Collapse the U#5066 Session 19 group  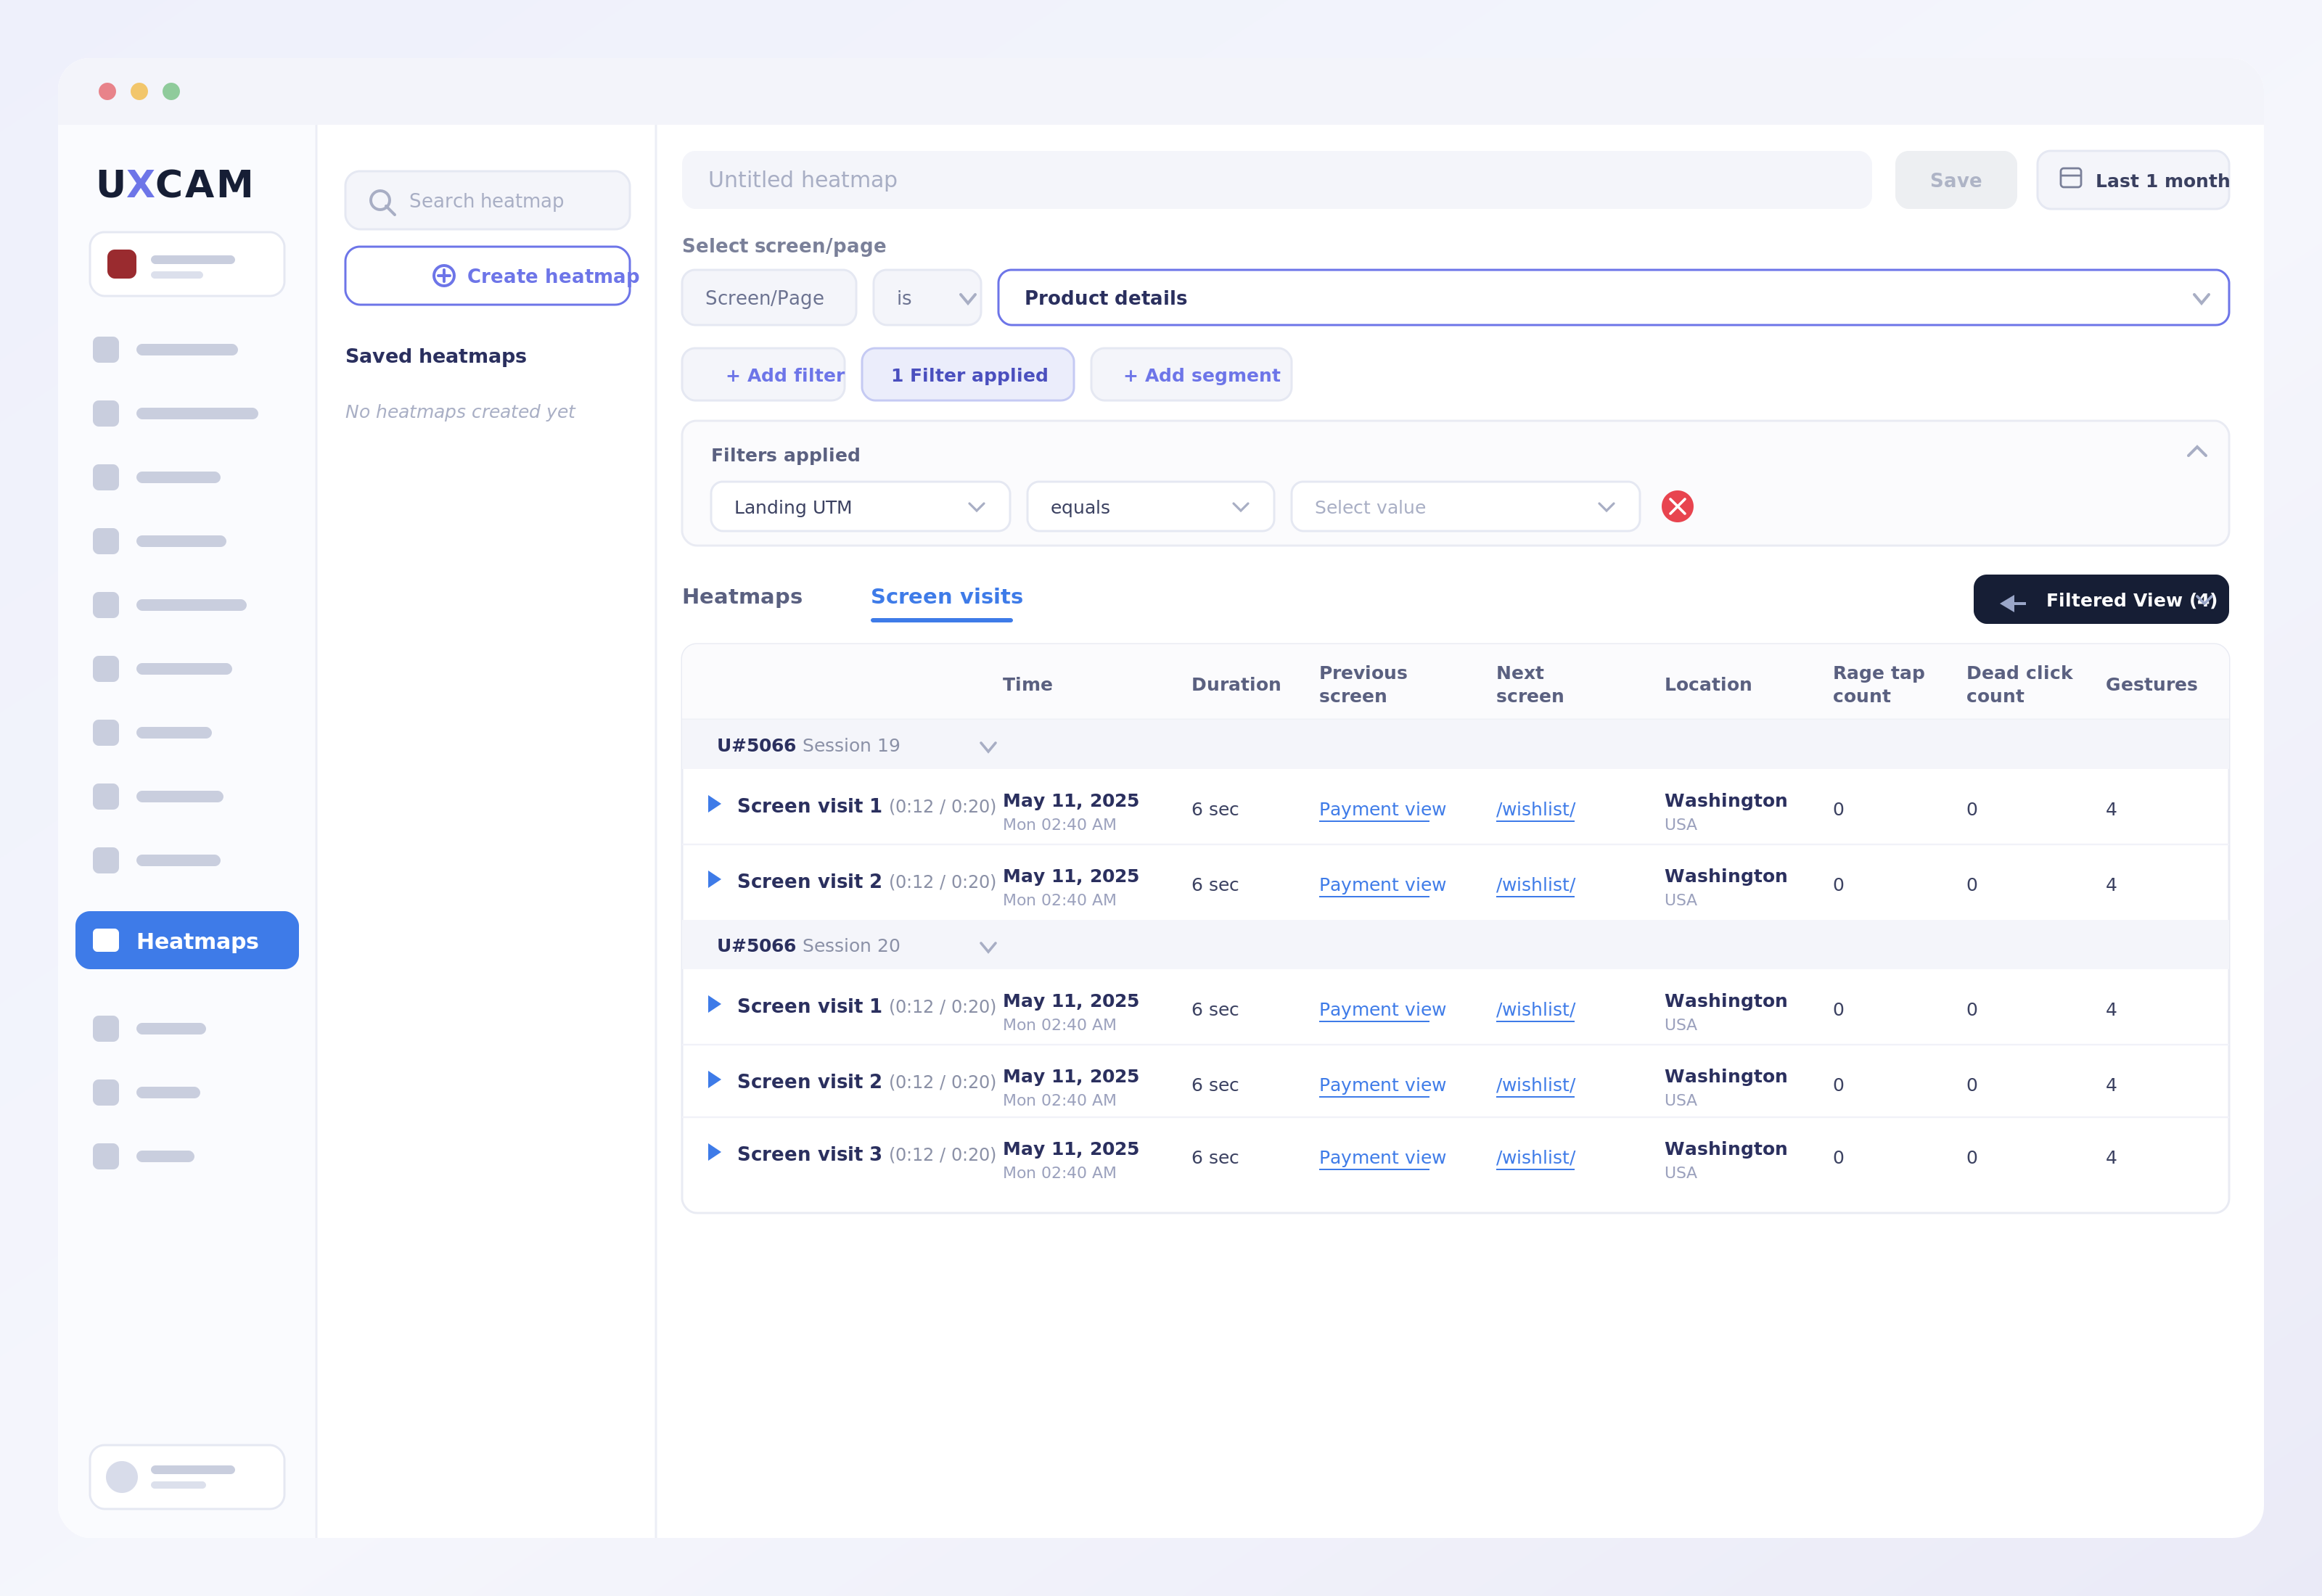[x=987, y=747]
